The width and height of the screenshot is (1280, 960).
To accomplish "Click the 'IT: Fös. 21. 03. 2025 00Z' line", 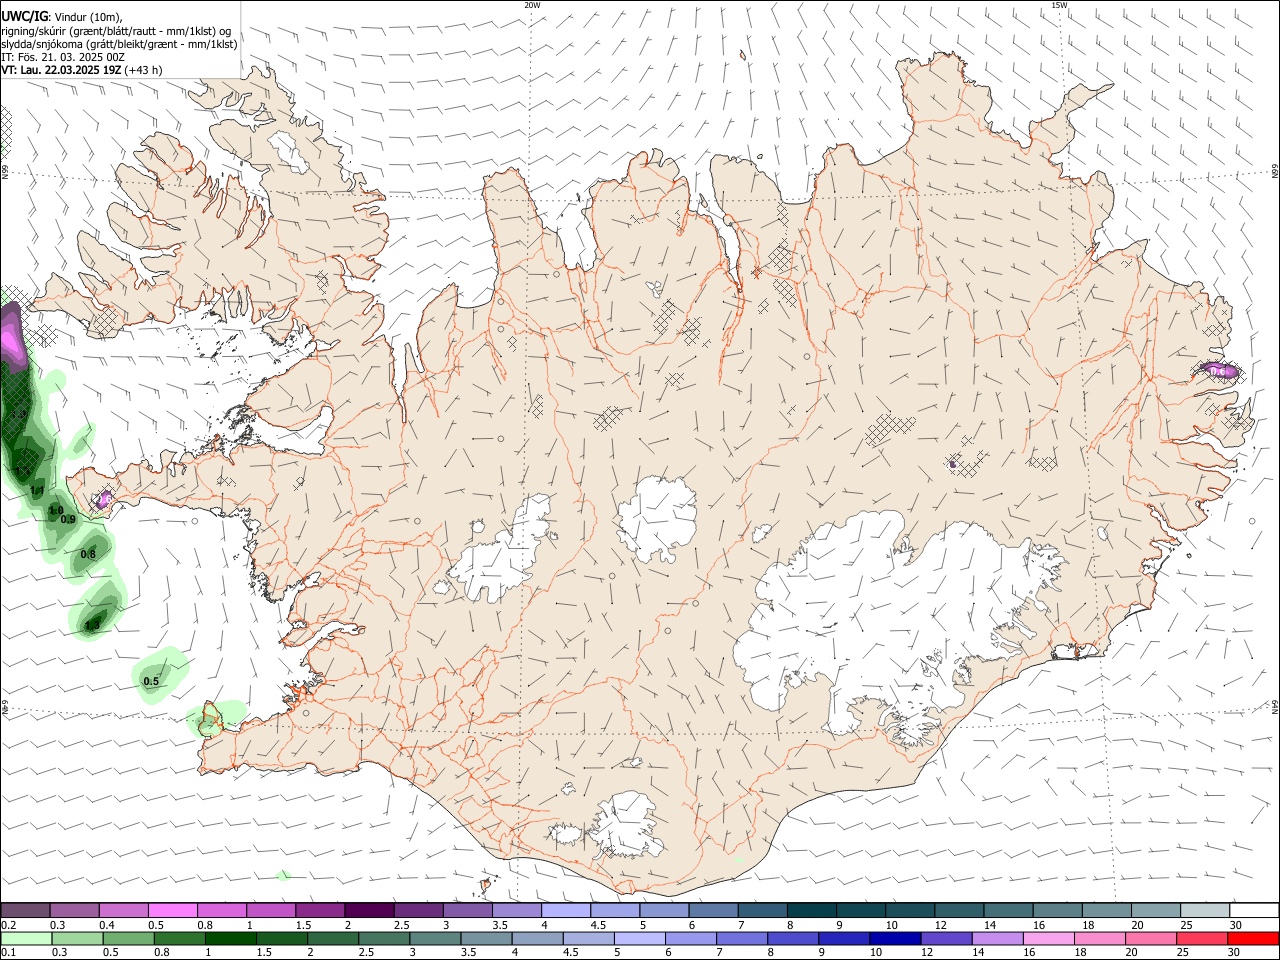I will click(63, 57).
